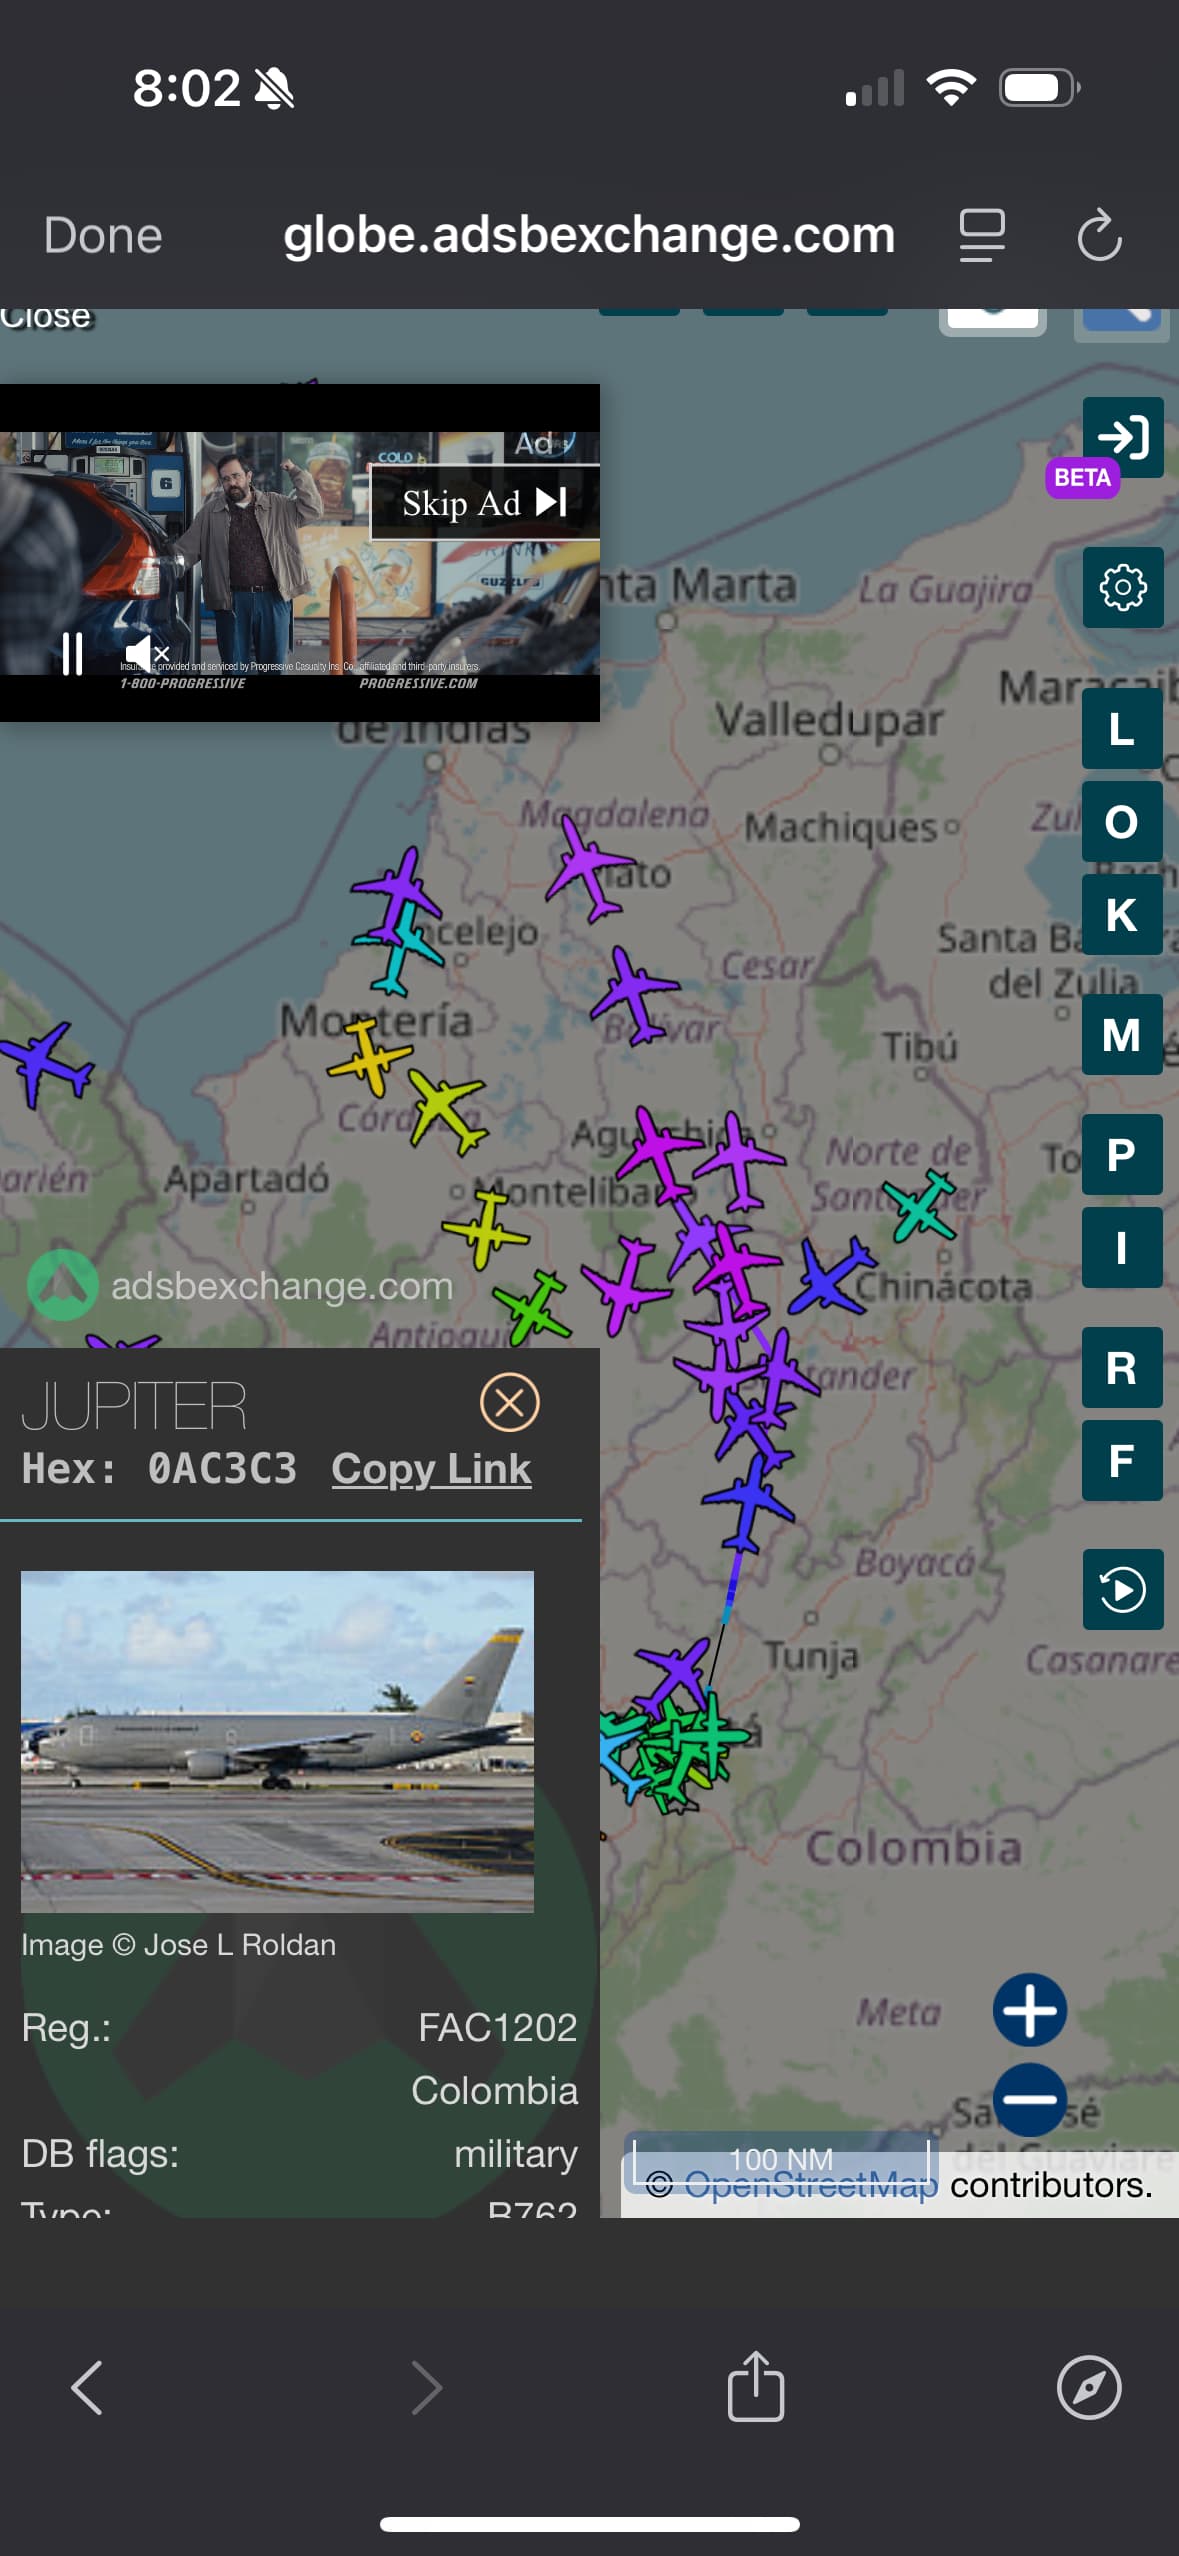Copy Link for hex 0AC3C3
The height and width of the screenshot is (2556, 1179).
[431, 1468]
